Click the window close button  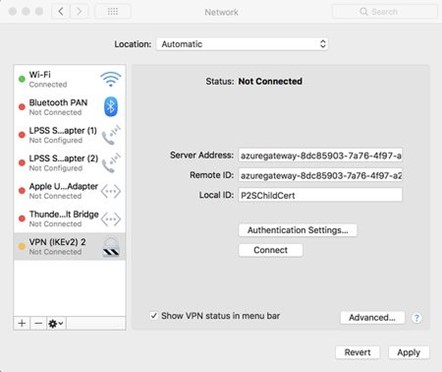tap(13, 12)
